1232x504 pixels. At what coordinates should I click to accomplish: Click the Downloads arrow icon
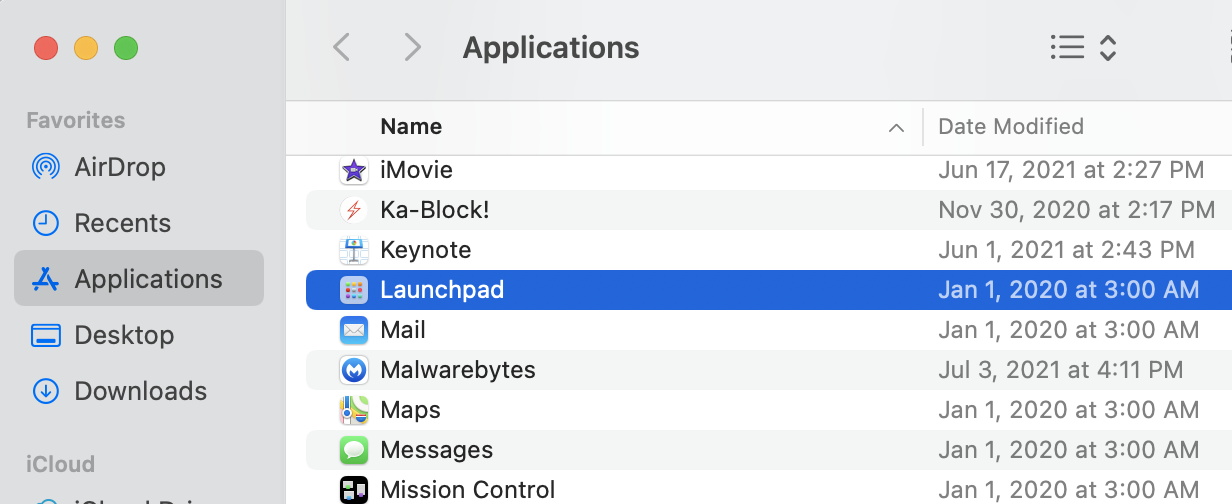point(45,391)
